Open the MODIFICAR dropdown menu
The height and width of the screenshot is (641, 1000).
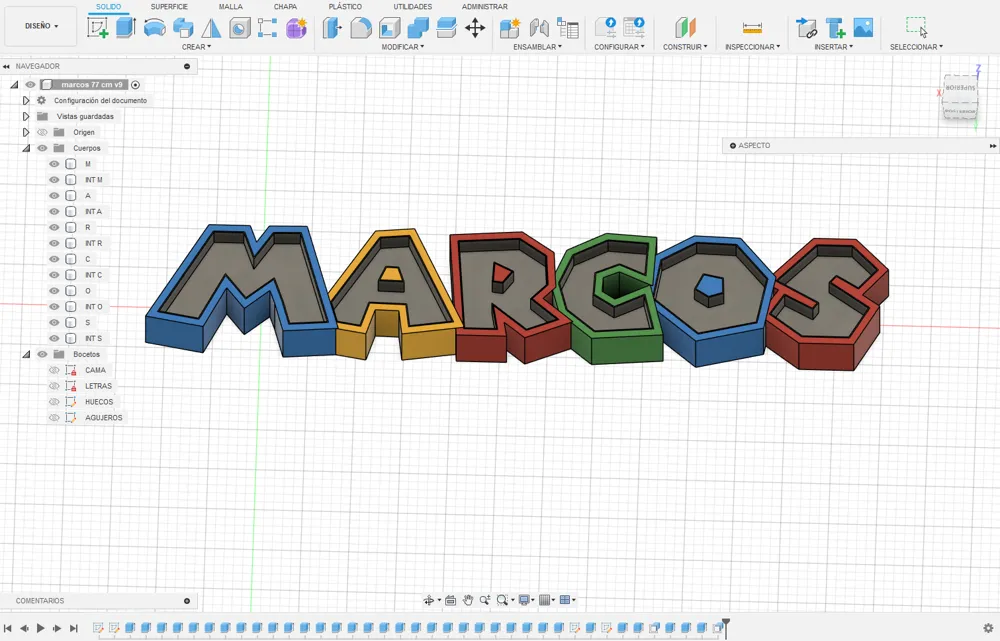[402, 47]
